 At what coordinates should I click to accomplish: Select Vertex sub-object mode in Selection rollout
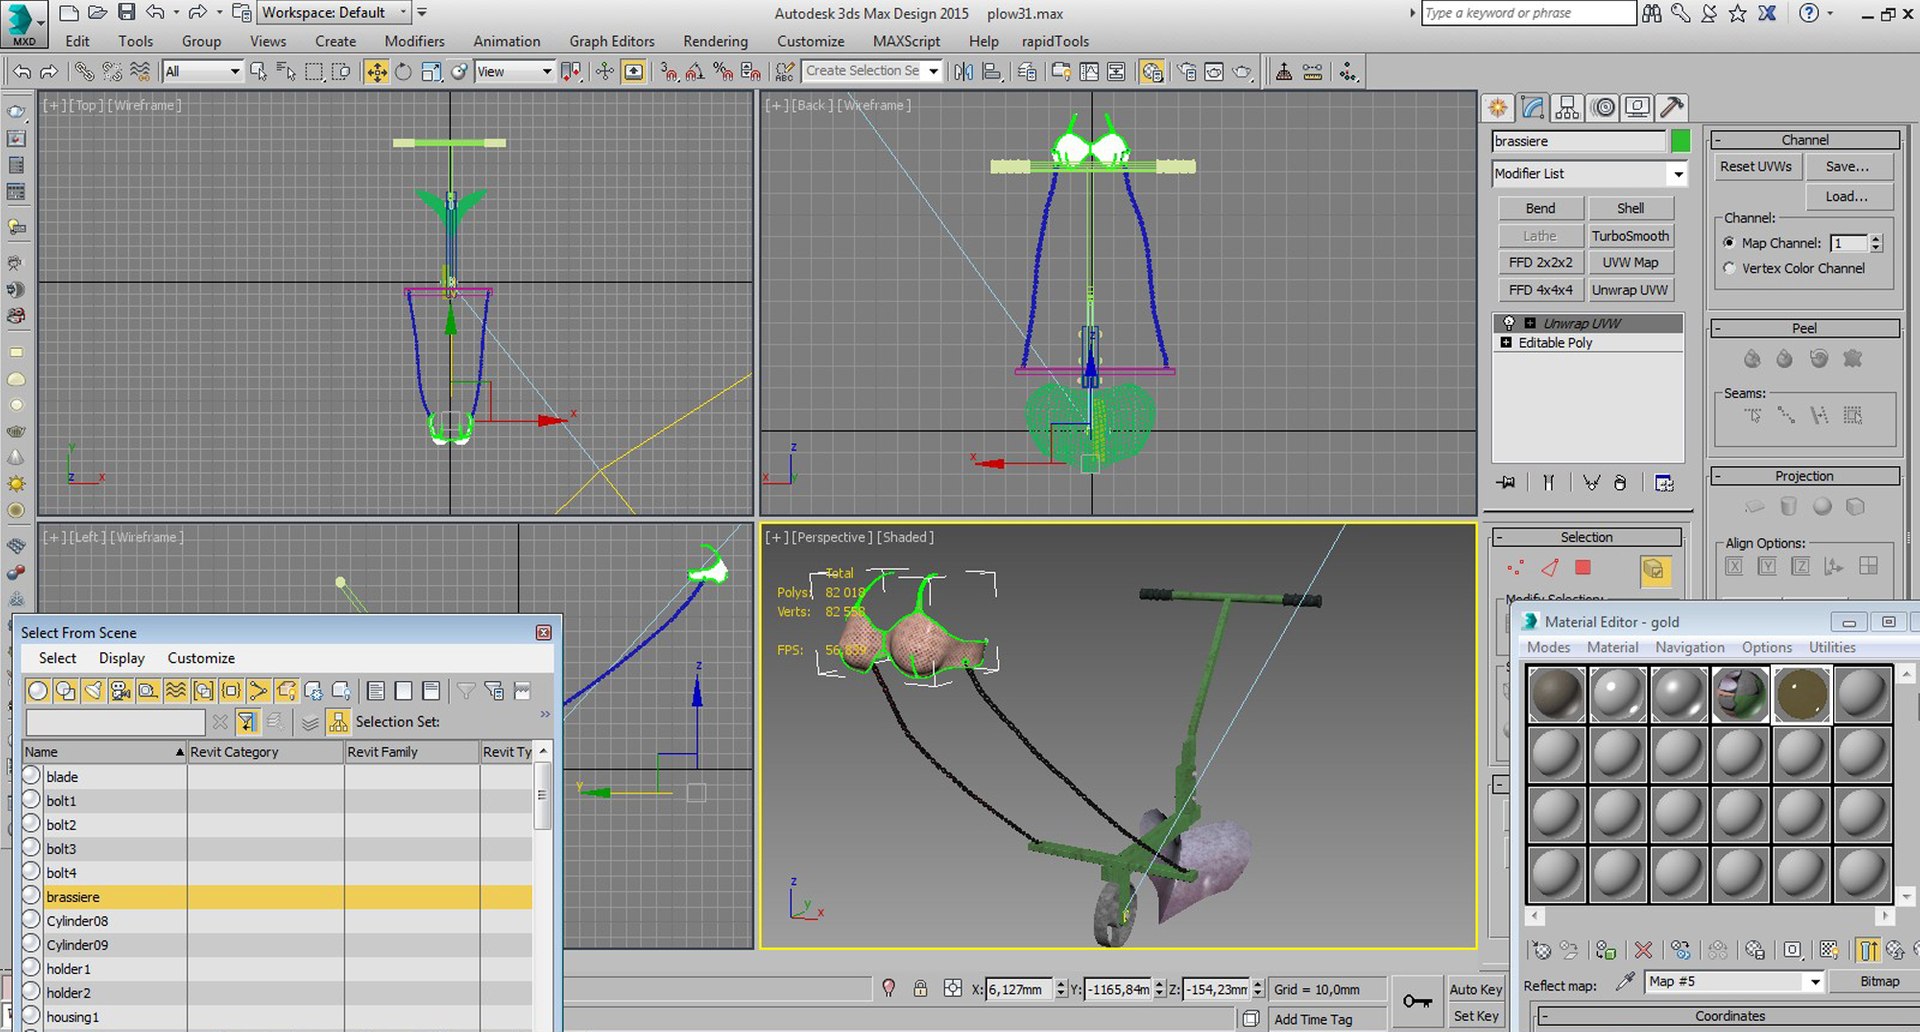1516,568
